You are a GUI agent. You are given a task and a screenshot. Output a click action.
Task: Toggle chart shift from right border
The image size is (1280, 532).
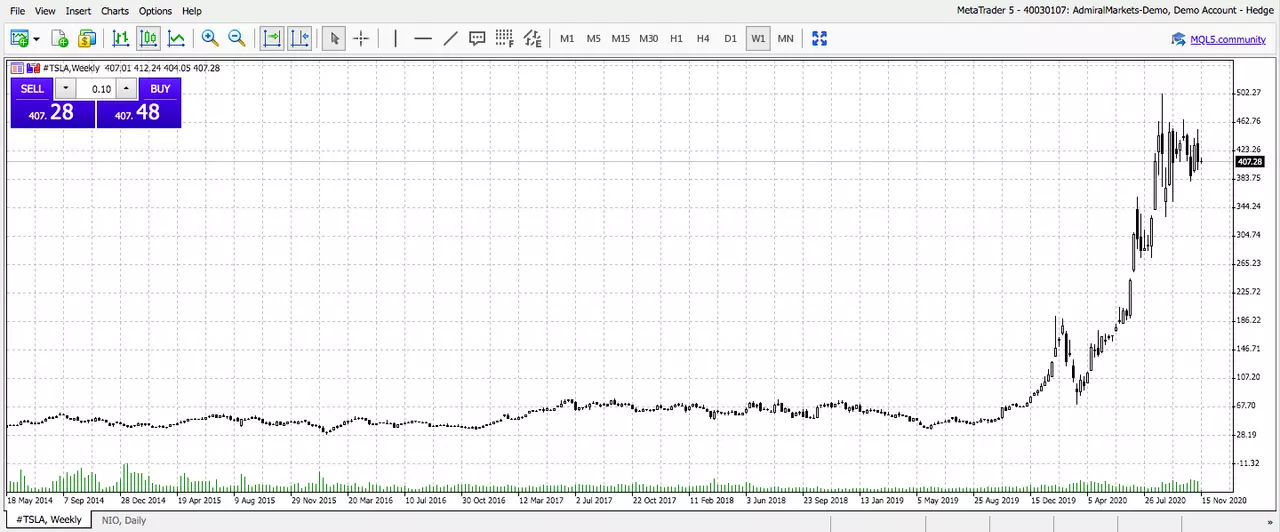pyautogui.click(x=300, y=39)
